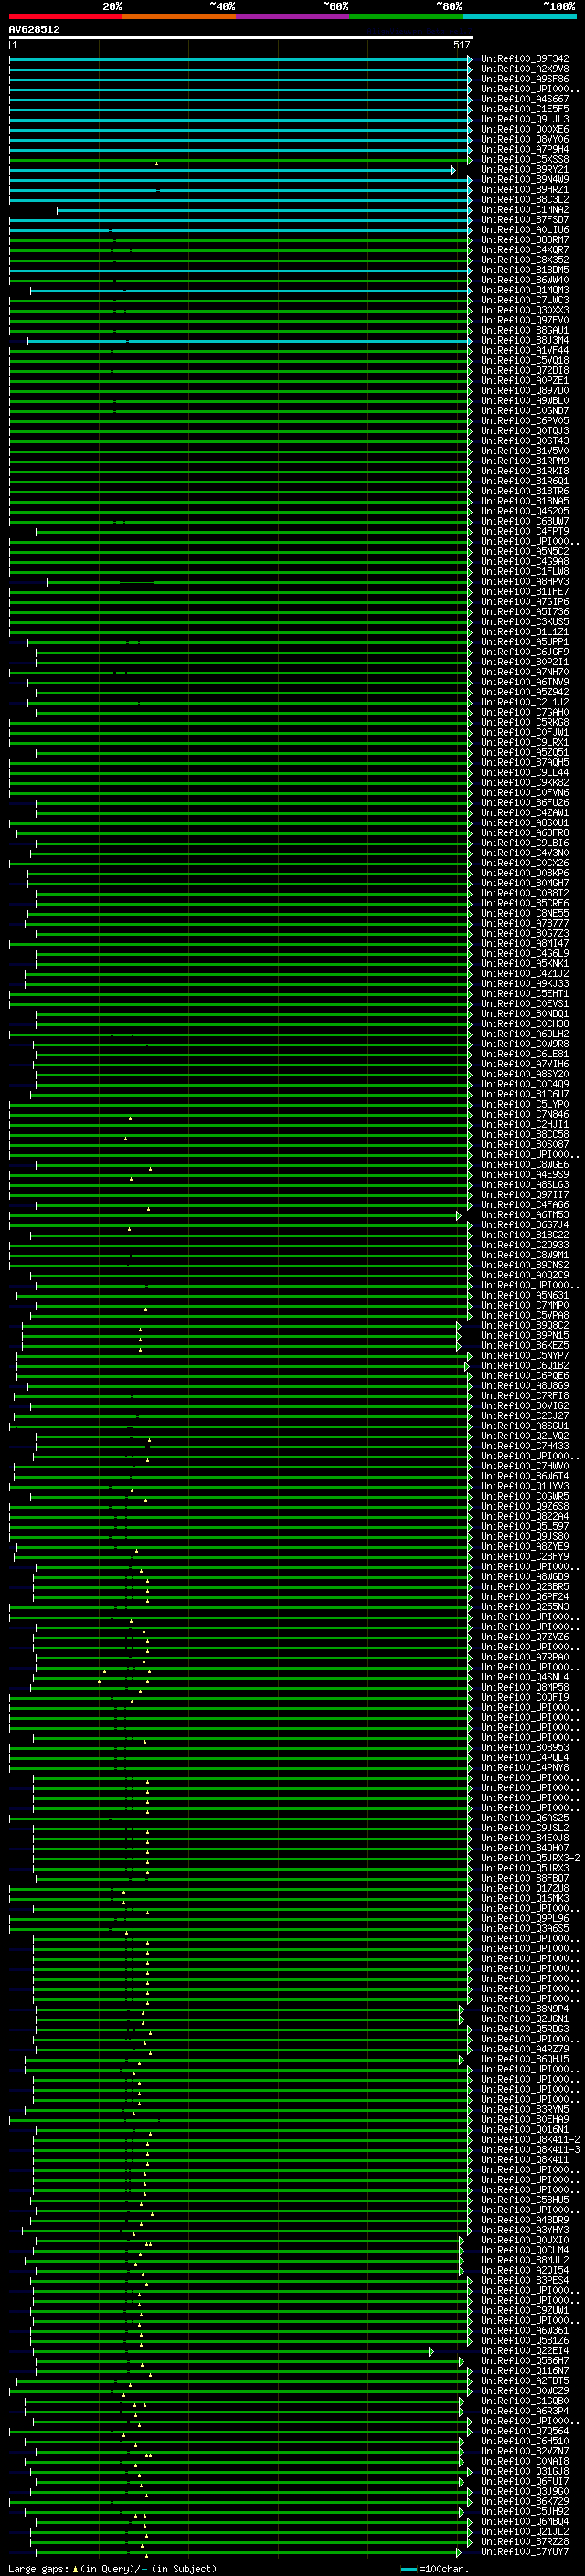Click the alignment bar for UniRef100_B9RY21
585x2576 pixels.
pos(232,170)
